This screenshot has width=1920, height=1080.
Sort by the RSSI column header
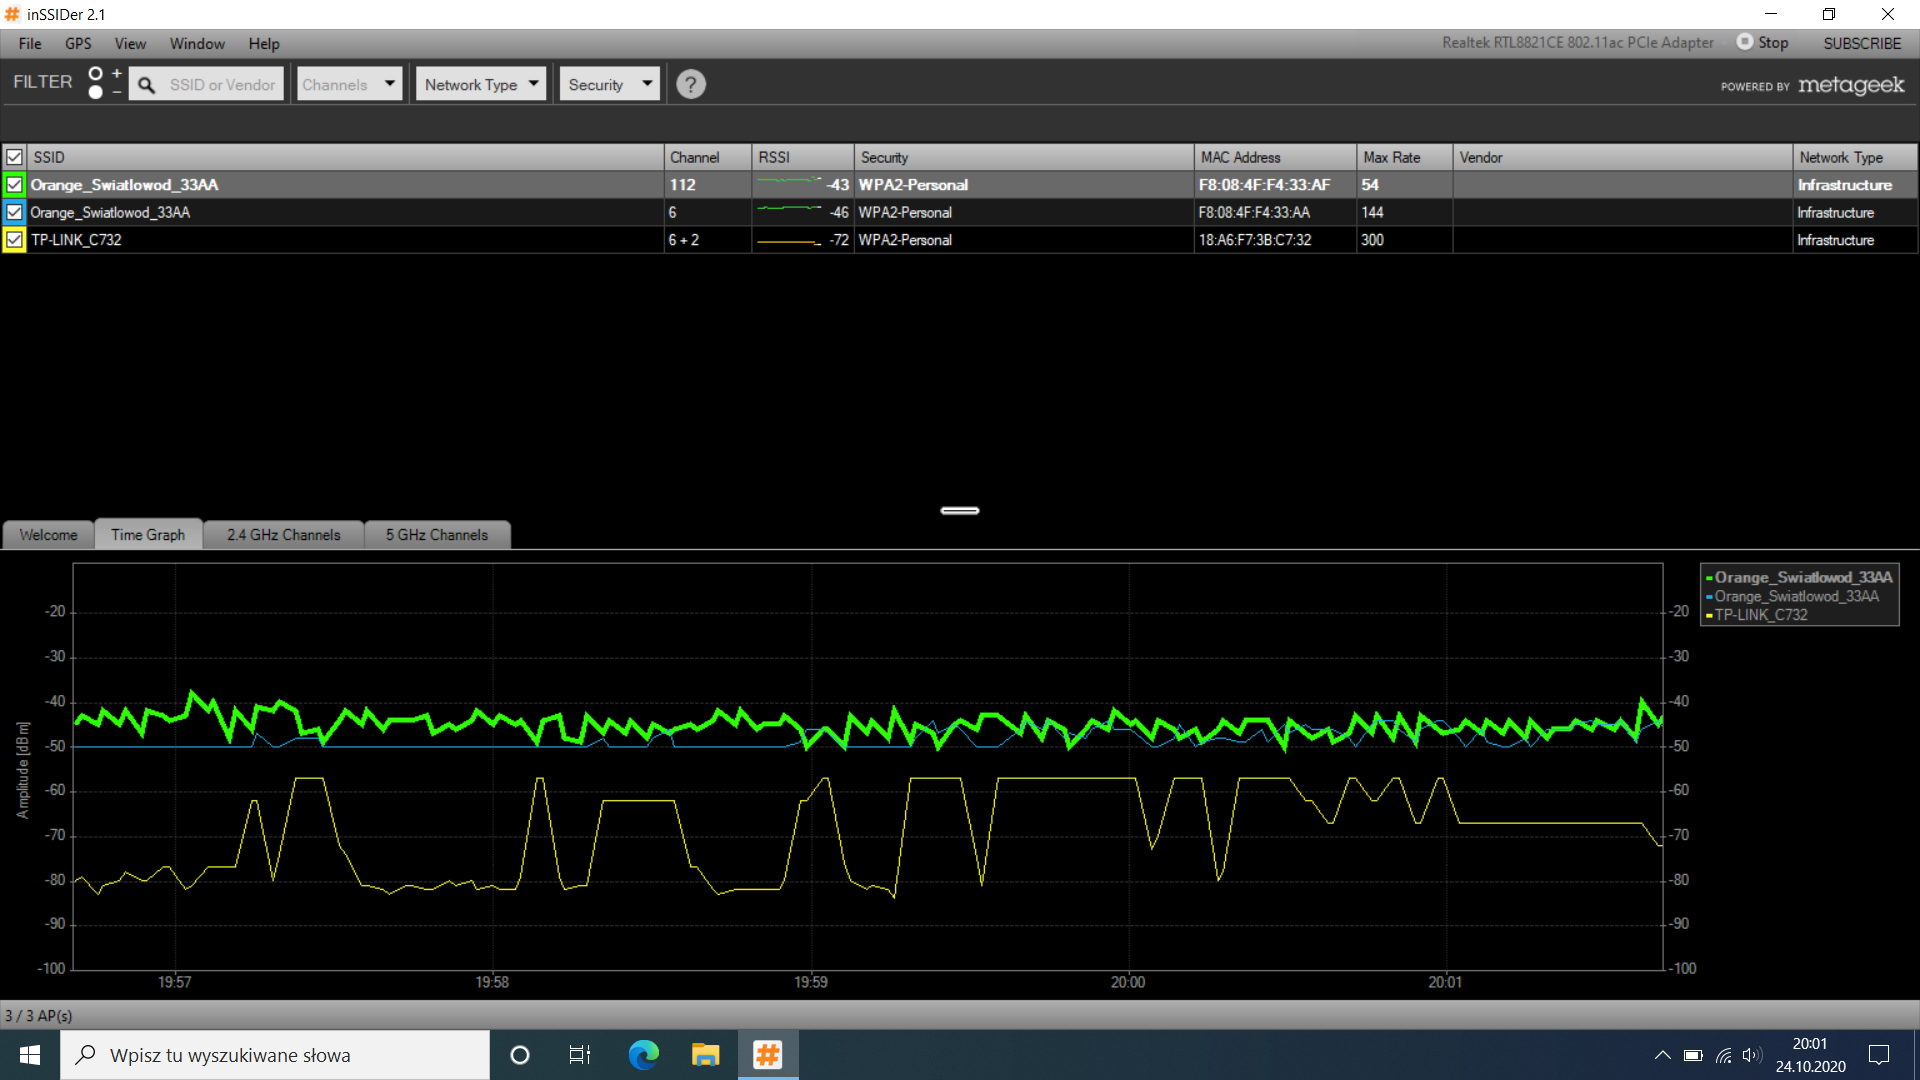pyautogui.click(x=803, y=157)
